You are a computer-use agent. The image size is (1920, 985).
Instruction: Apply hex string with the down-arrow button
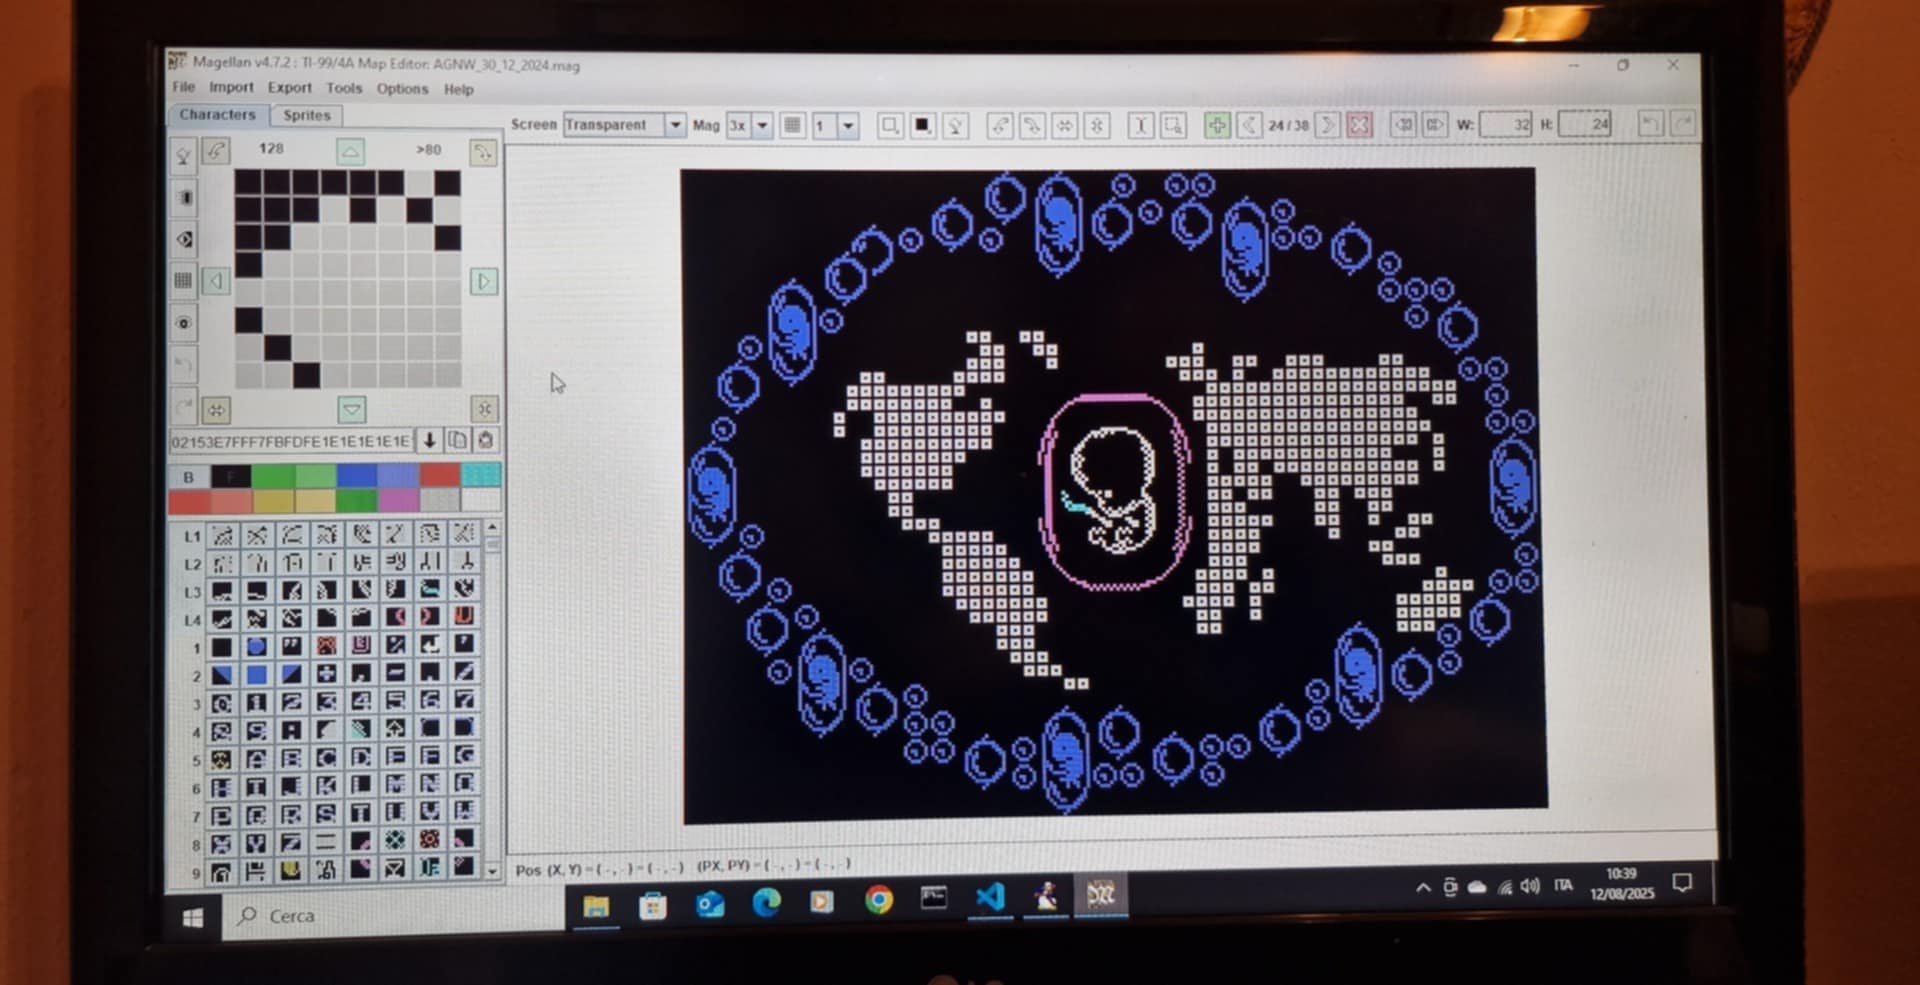(429, 440)
